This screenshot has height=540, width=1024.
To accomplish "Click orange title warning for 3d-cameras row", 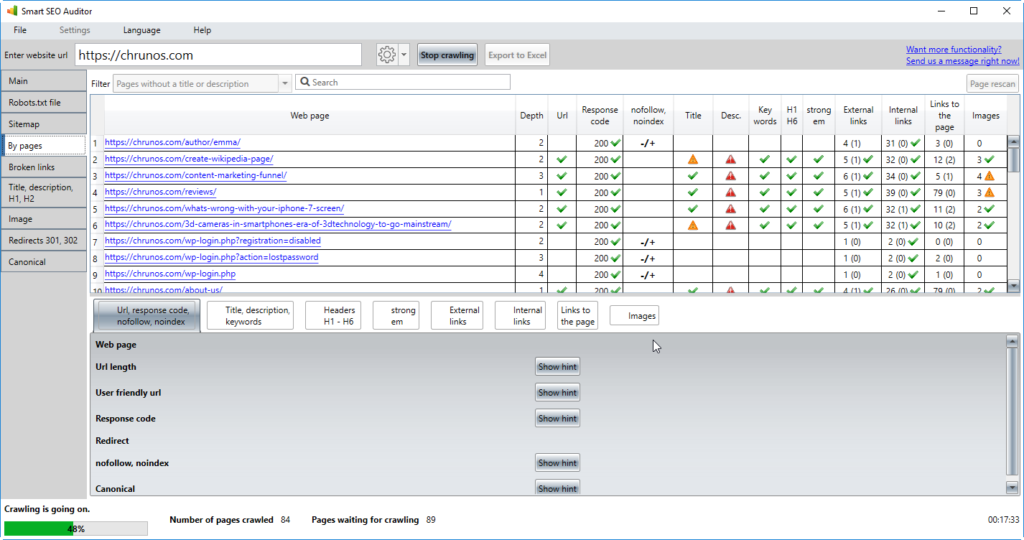I will [x=693, y=225].
